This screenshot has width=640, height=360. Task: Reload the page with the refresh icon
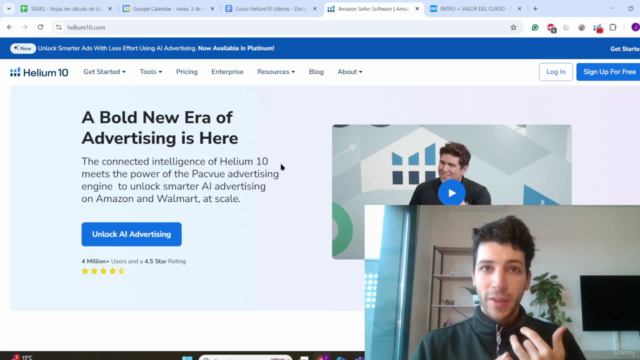point(40,27)
